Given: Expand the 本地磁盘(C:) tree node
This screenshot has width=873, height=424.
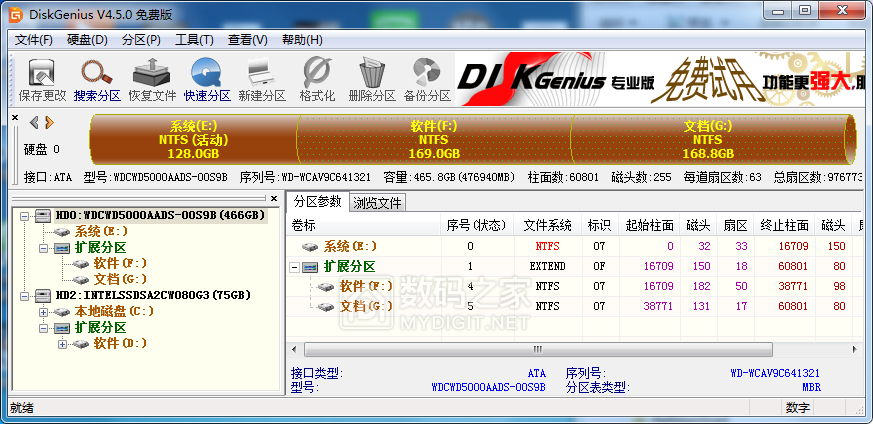Looking at the screenshot, I should coord(43,312).
